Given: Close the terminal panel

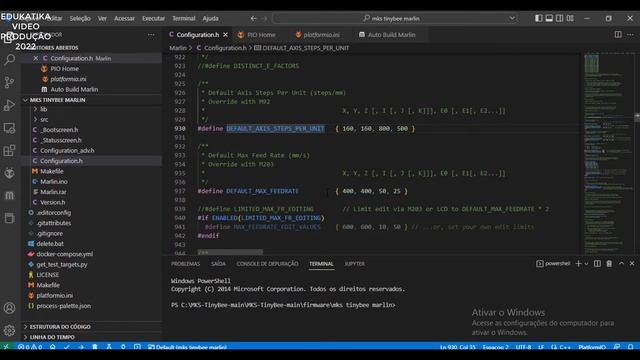Looking at the screenshot, I should coord(632,264).
